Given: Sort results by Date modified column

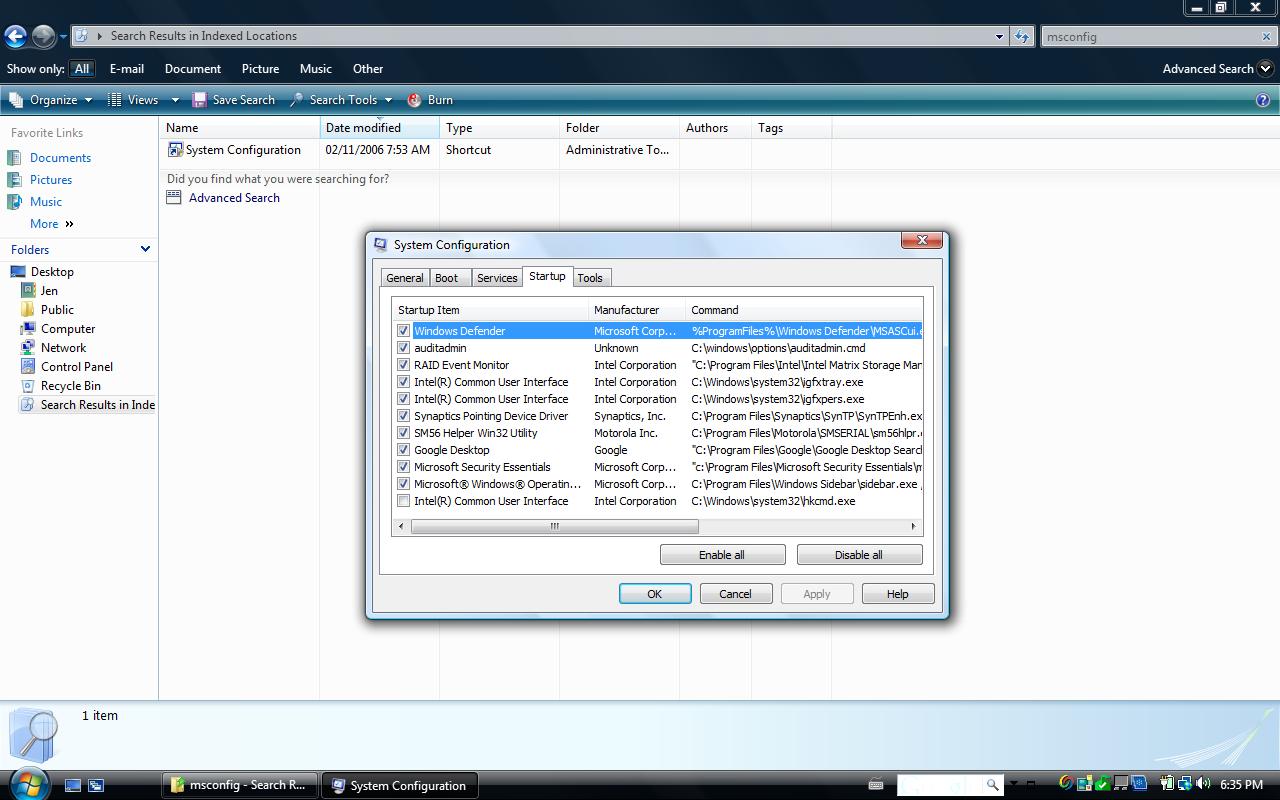Looking at the screenshot, I should [x=379, y=128].
